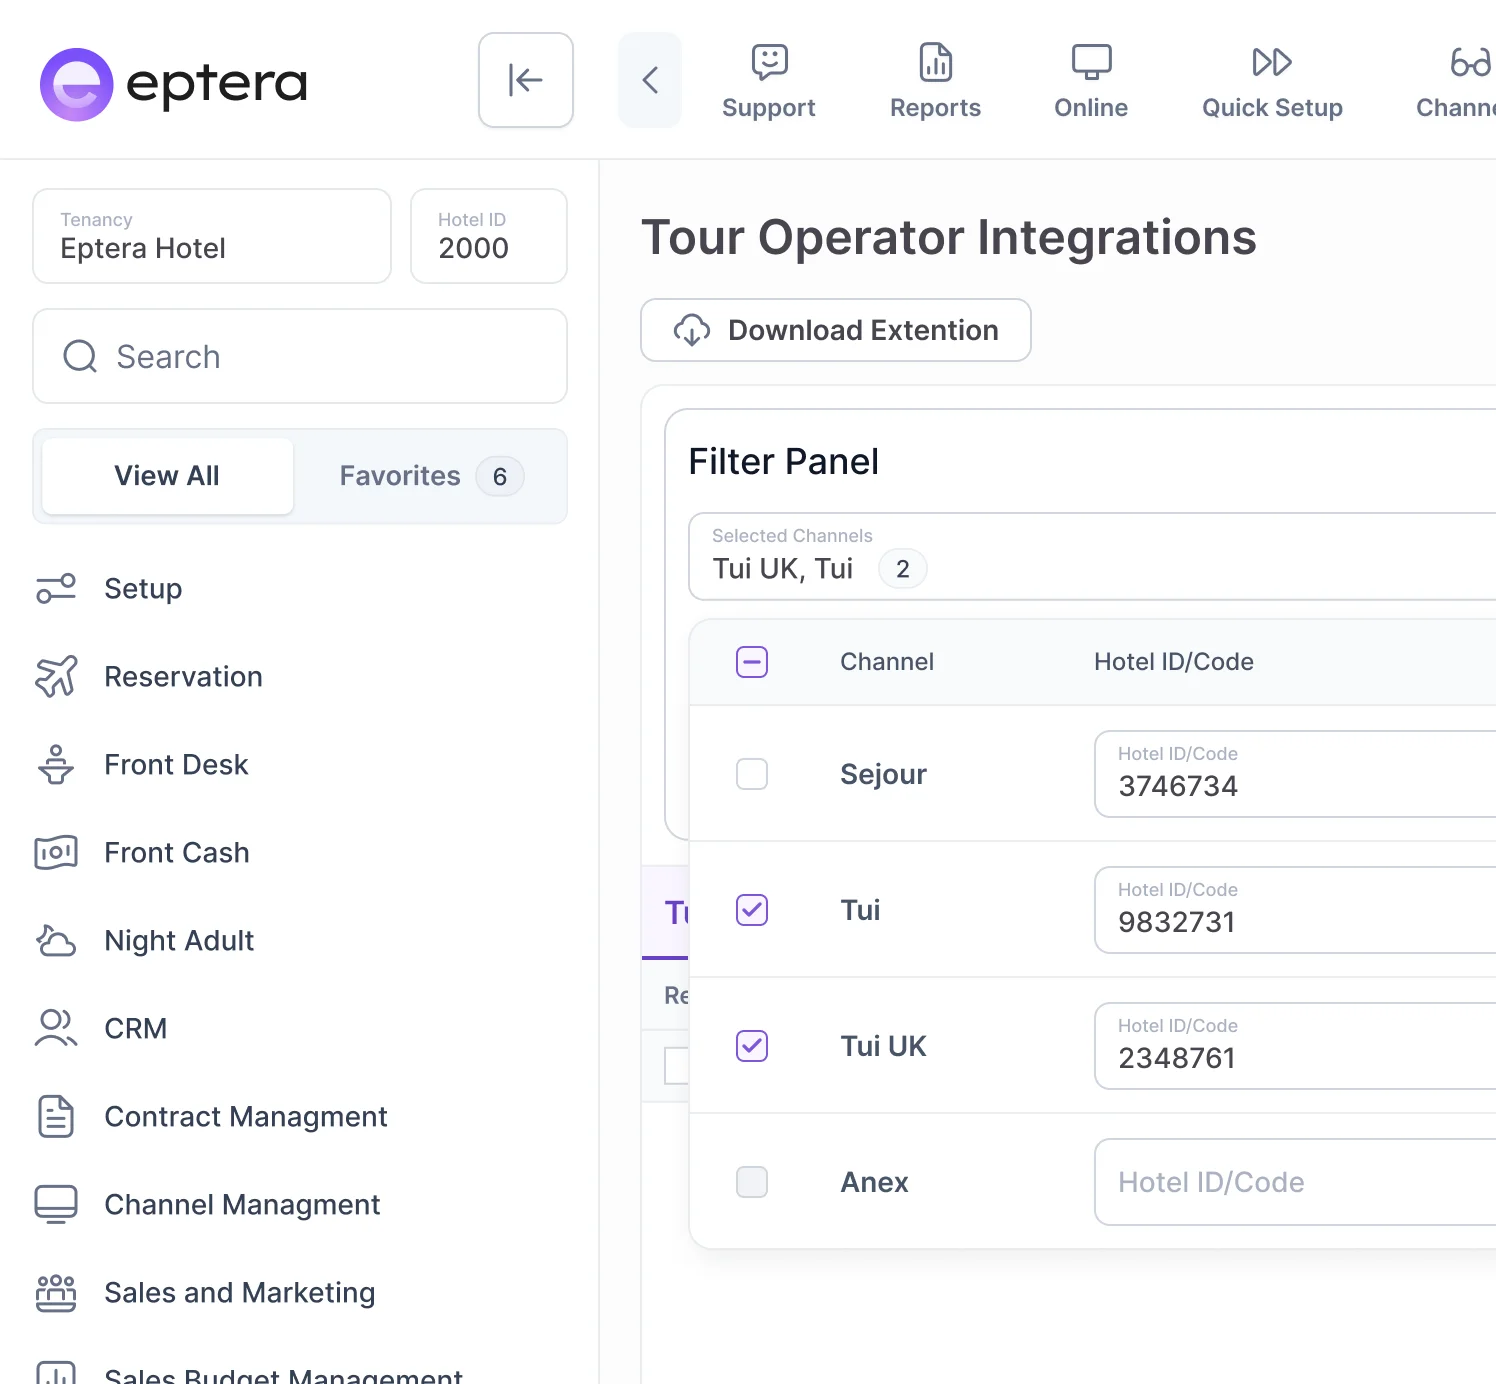Click into the sidebar Search field
The height and width of the screenshot is (1384, 1496).
pyautogui.click(x=300, y=356)
